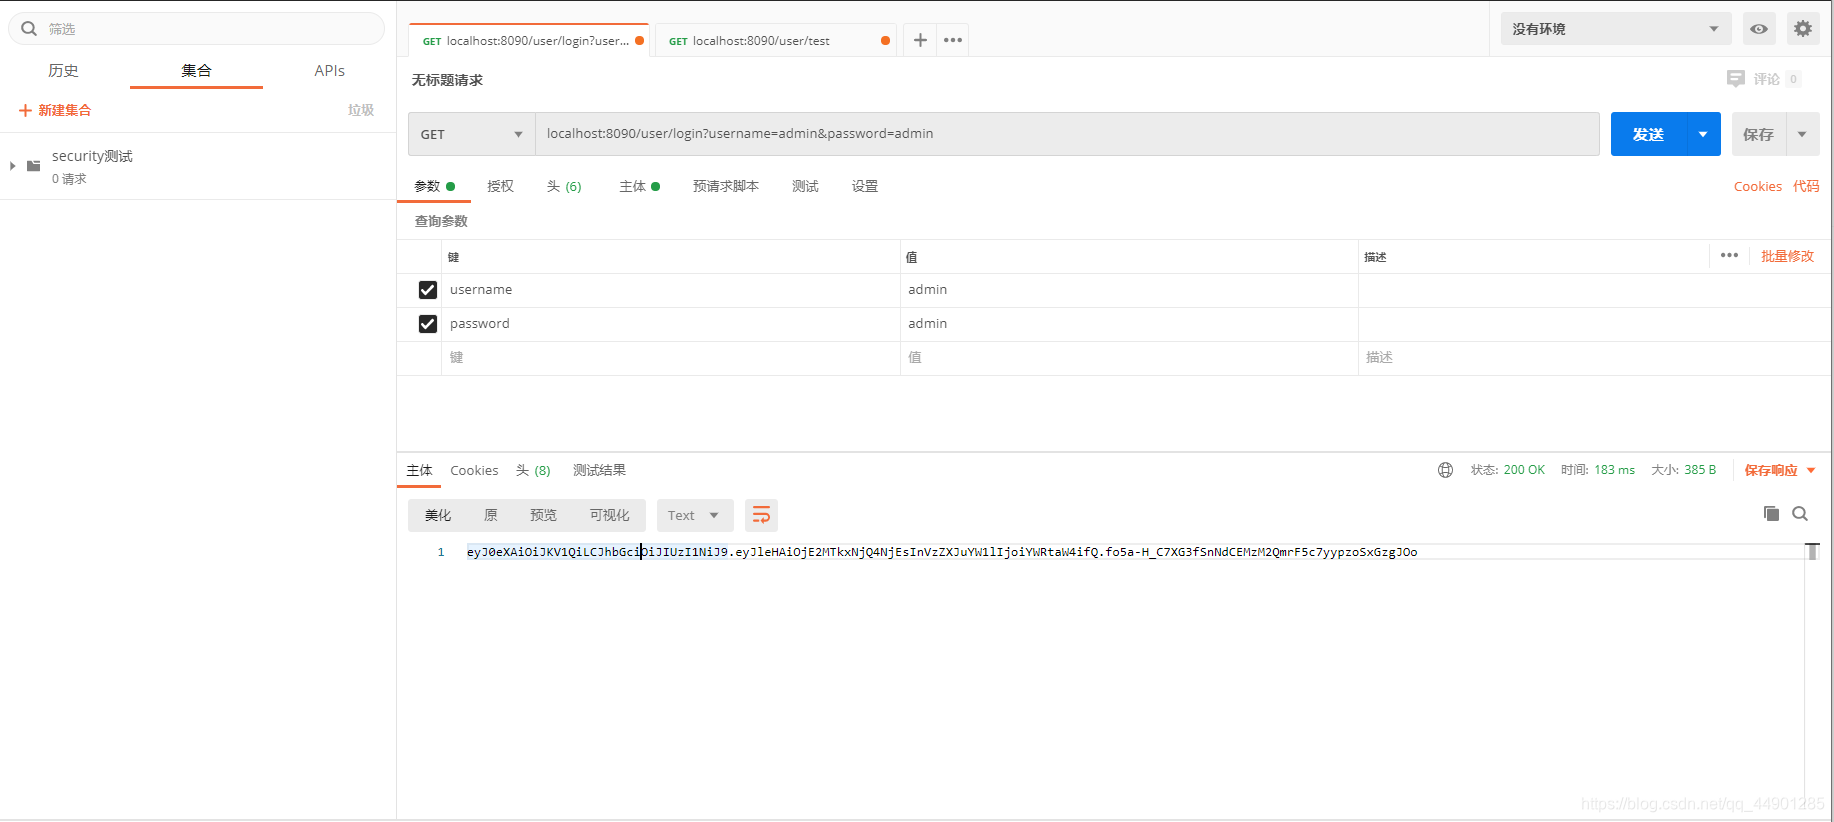Click the network globe icon near status
Image resolution: width=1834 pixels, height=822 pixels.
pyautogui.click(x=1445, y=470)
